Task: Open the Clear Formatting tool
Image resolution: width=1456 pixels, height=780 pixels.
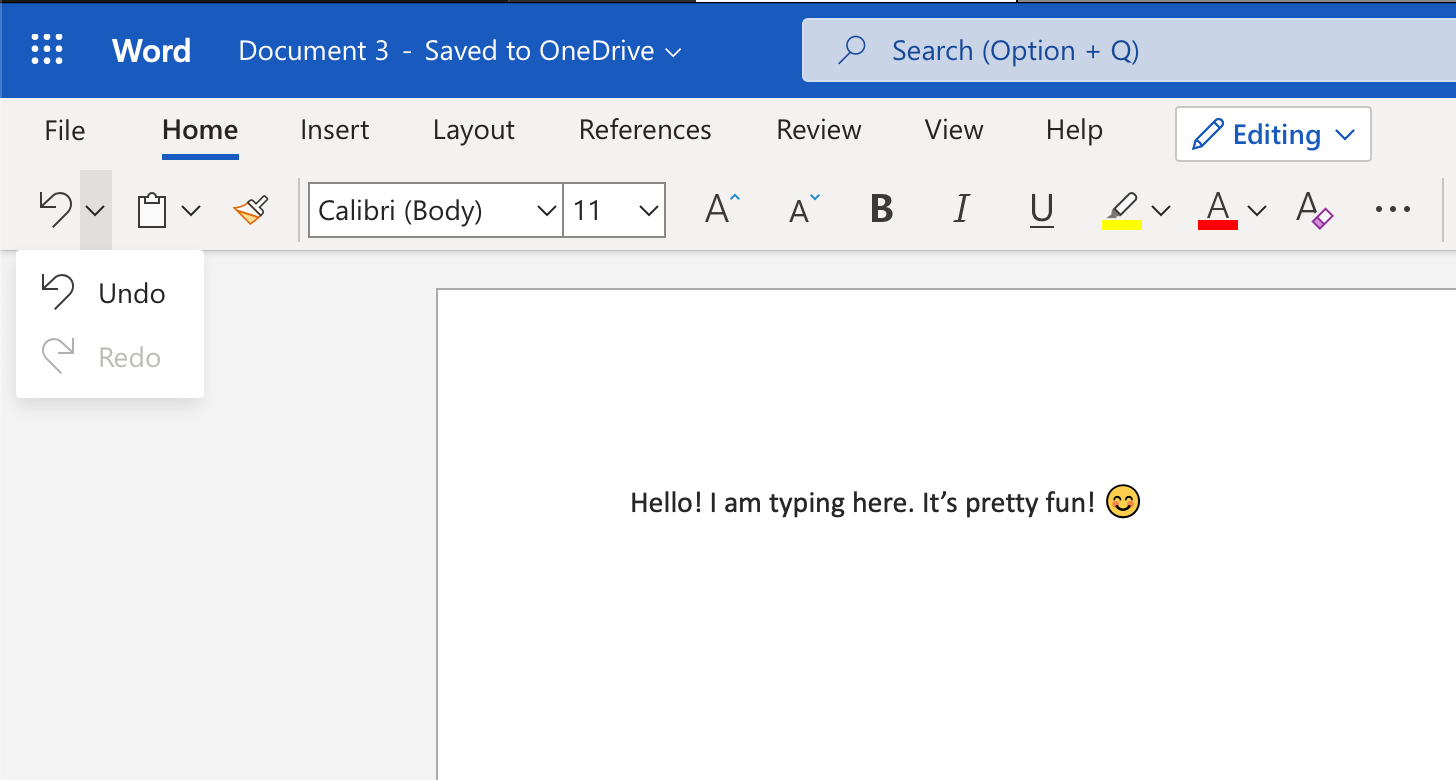Action: pyautogui.click(x=1312, y=210)
